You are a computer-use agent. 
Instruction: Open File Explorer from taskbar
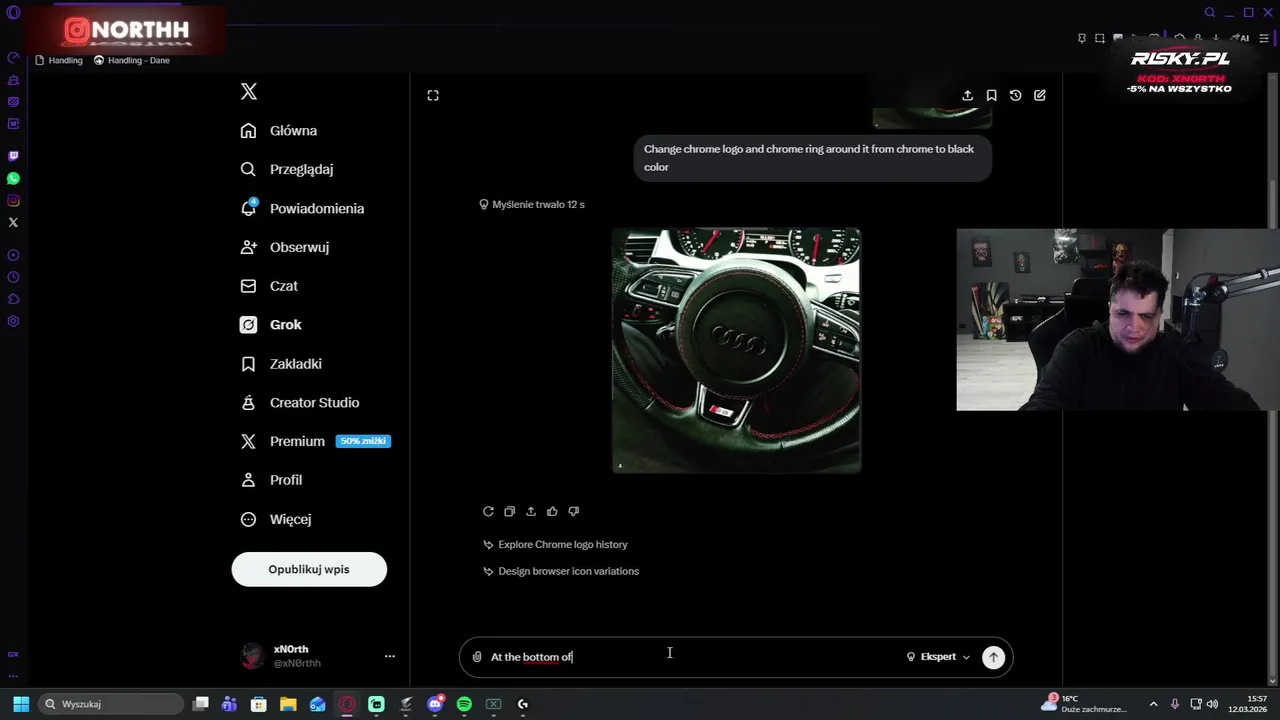(x=288, y=704)
